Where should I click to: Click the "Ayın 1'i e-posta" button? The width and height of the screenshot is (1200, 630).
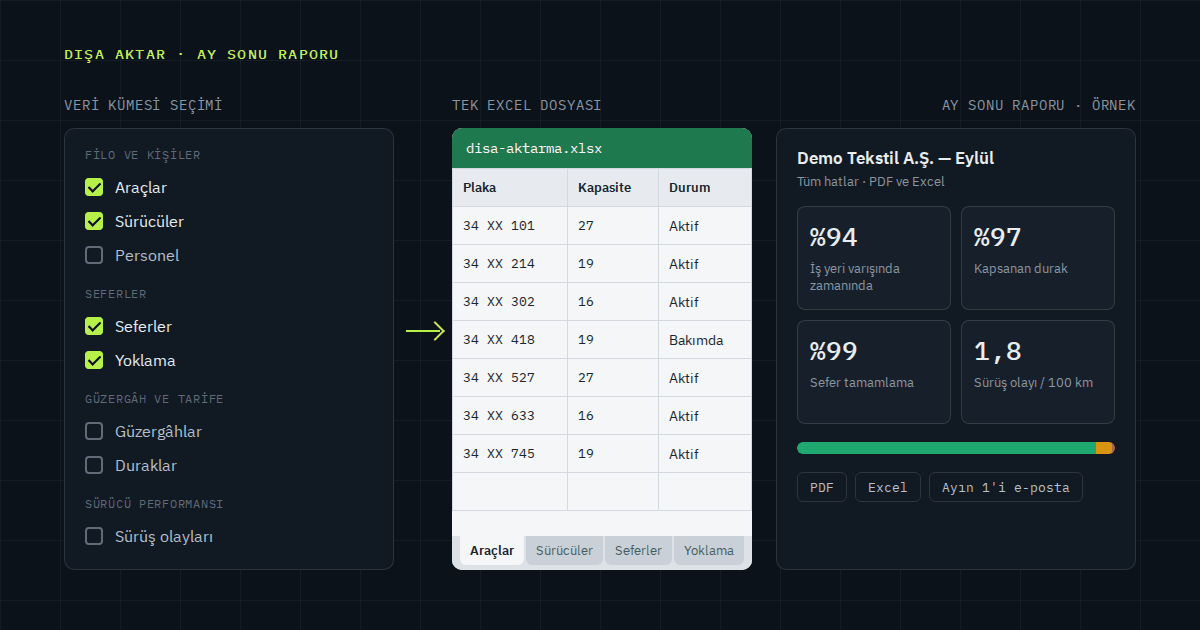click(1006, 488)
